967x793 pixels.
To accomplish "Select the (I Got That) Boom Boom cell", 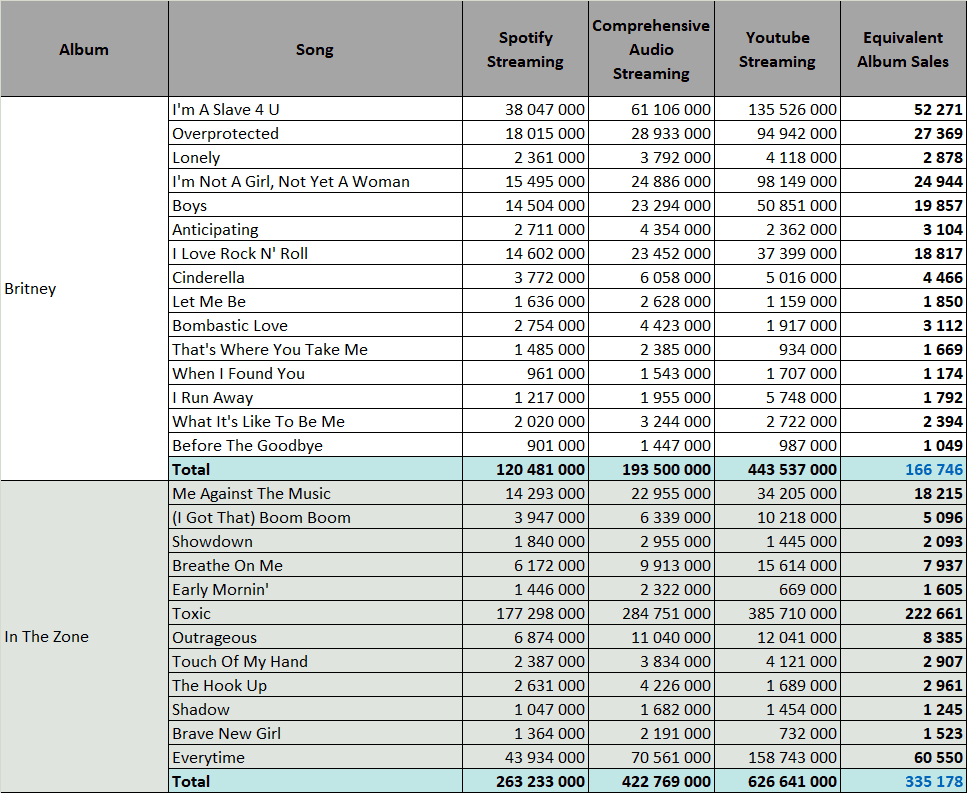I will coord(315,517).
